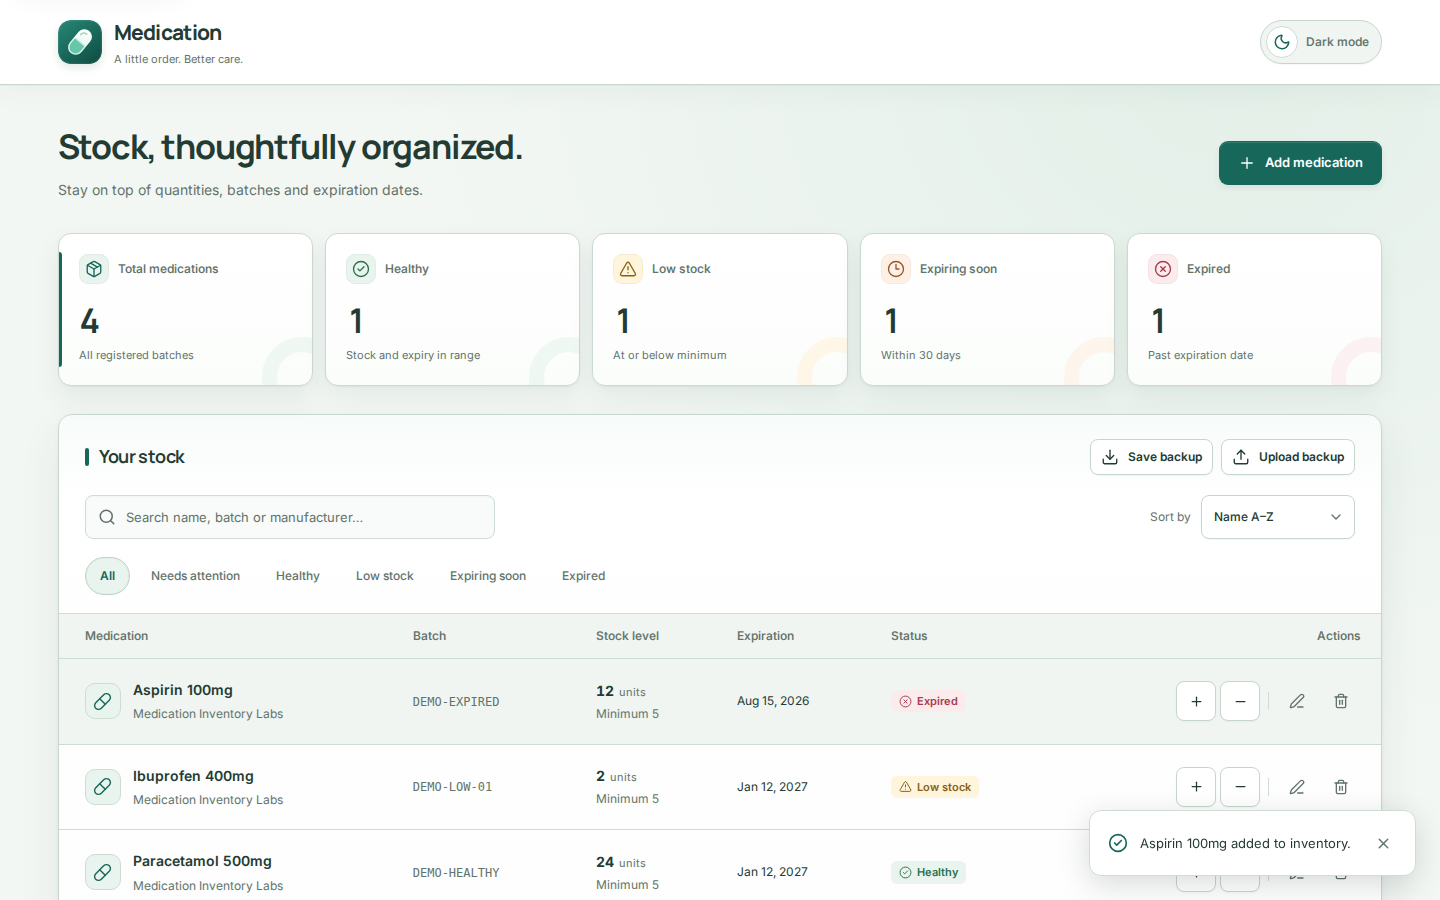Open the Total medications summary card

[185, 309]
